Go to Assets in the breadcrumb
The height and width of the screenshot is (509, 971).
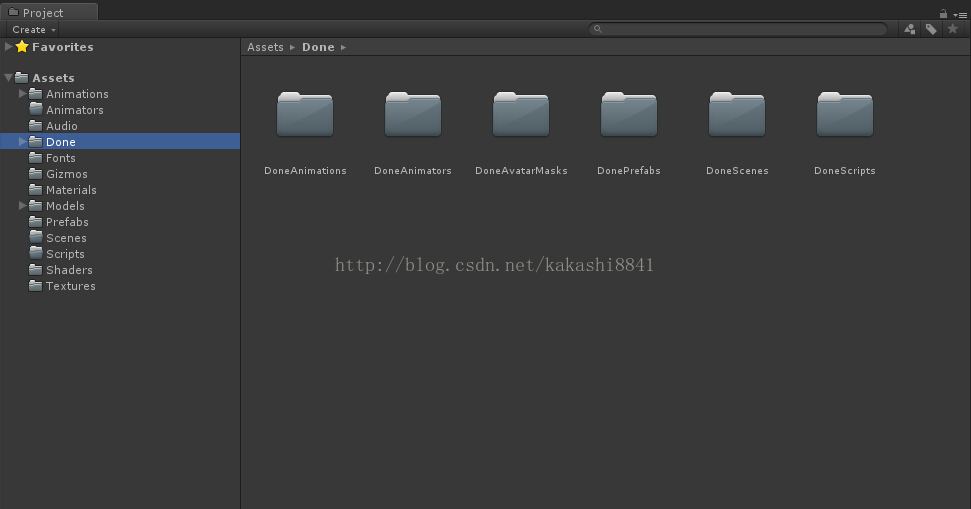(x=265, y=47)
